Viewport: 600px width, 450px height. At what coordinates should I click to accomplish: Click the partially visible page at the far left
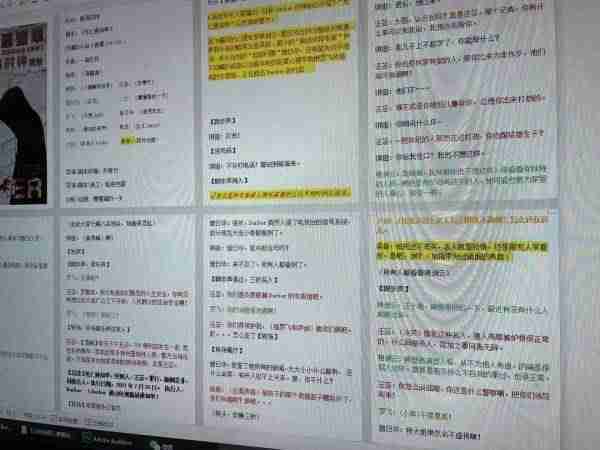pos(24,314)
